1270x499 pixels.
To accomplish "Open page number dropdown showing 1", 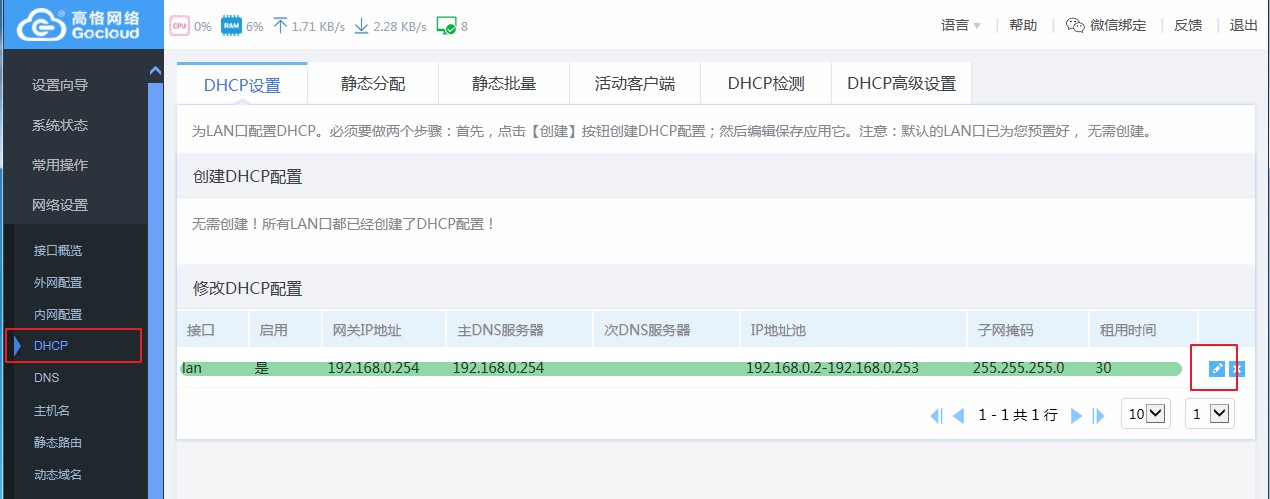I will point(1210,413).
